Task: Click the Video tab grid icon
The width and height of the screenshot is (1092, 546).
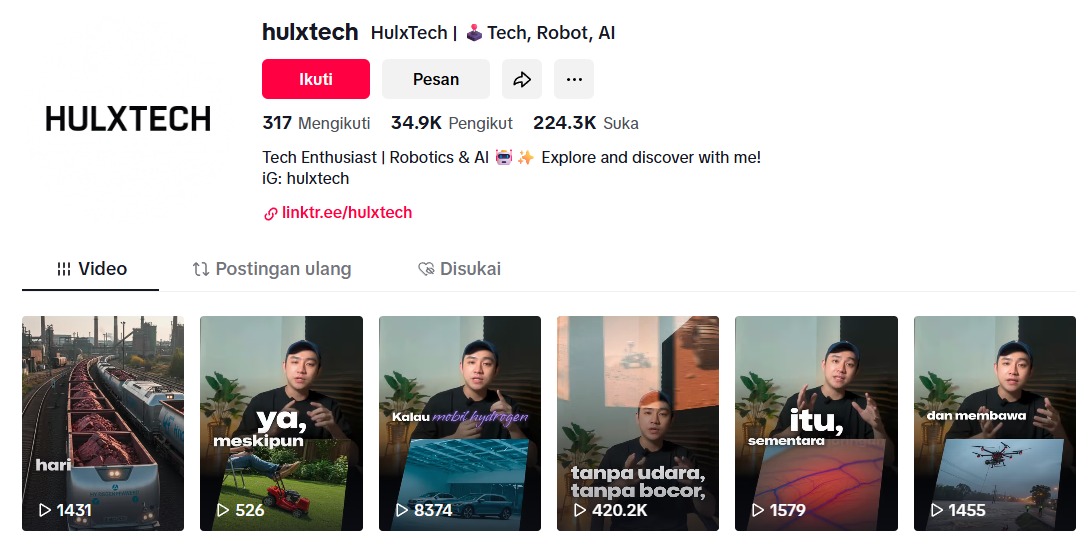Action: (x=64, y=269)
